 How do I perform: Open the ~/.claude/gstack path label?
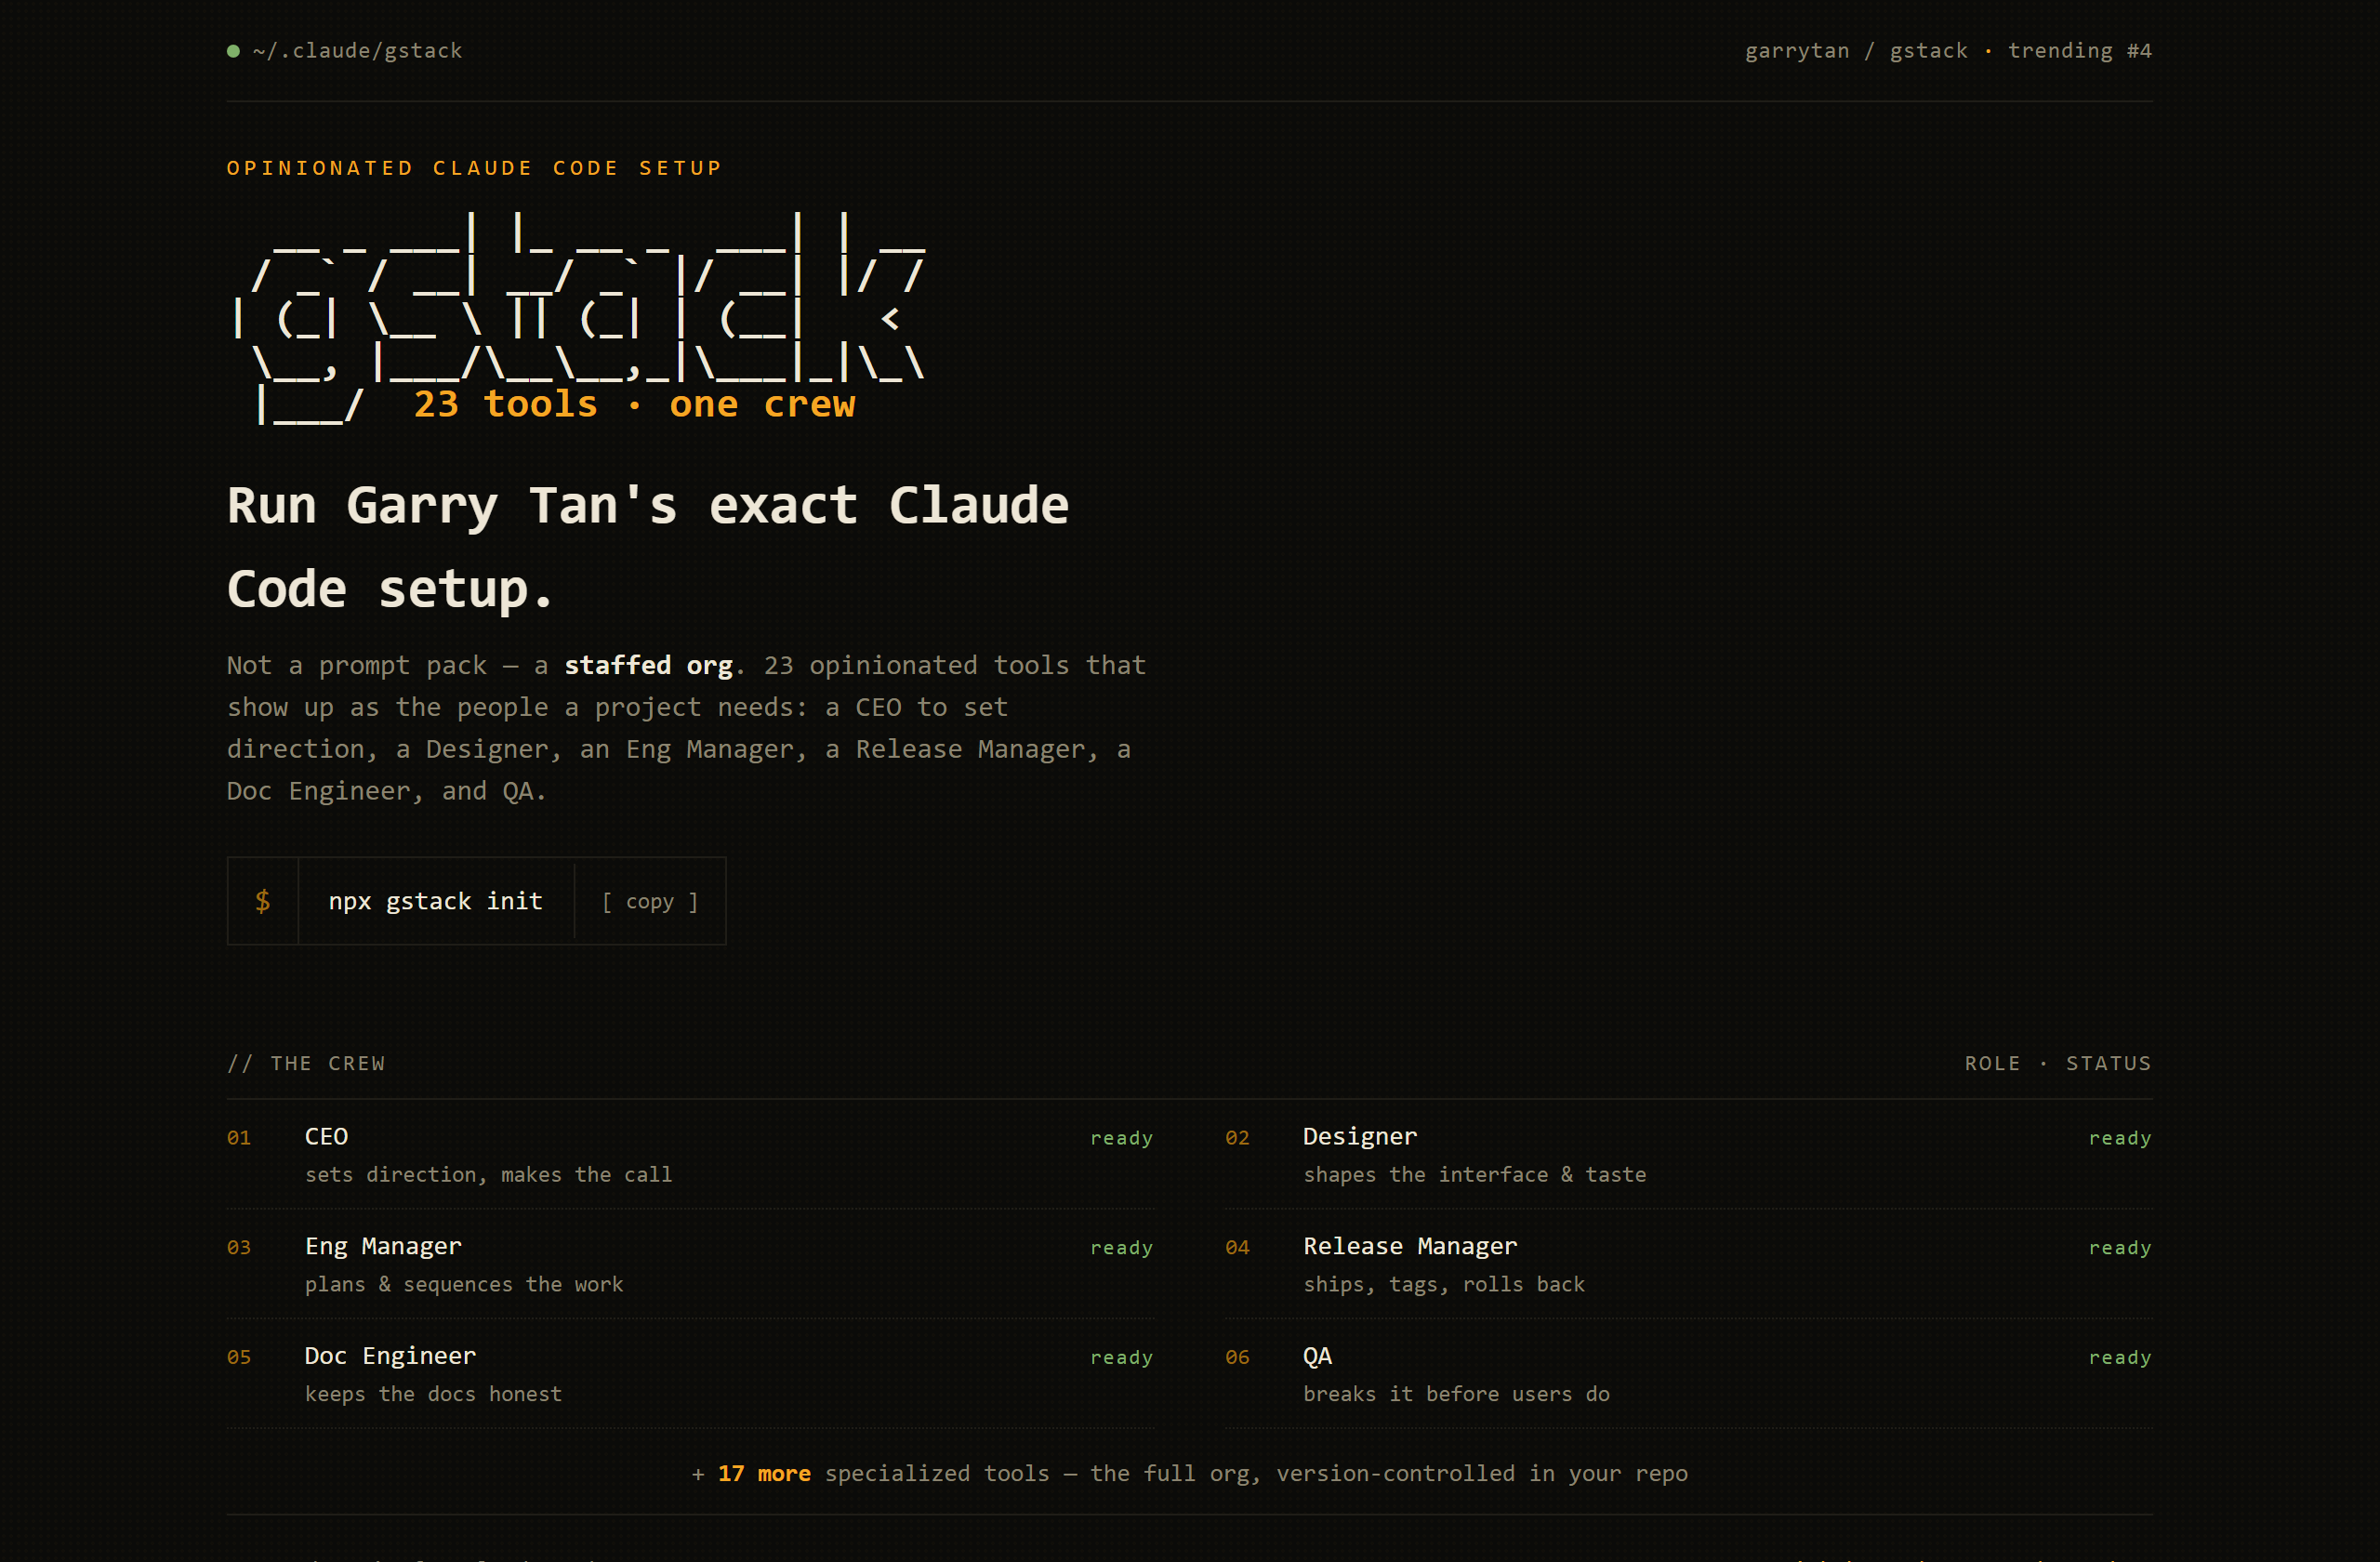point(358,51)
